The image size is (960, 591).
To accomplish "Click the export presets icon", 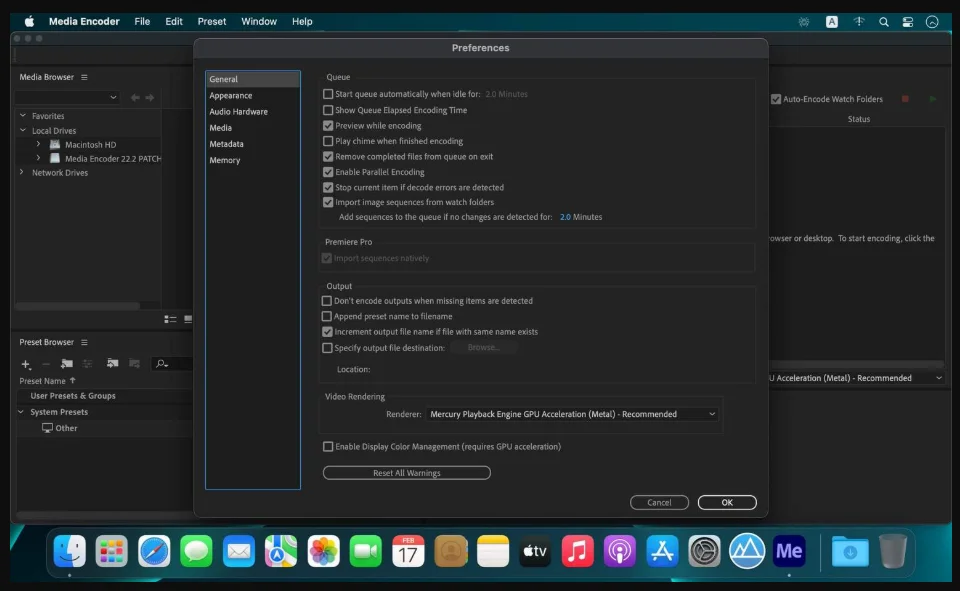I will tap(134, 364).
